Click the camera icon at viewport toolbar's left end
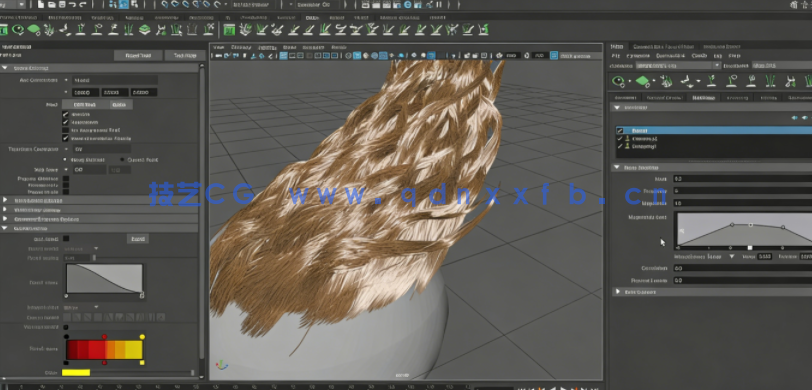This screenshot has height=390, width=812. (x=219, y=55)
